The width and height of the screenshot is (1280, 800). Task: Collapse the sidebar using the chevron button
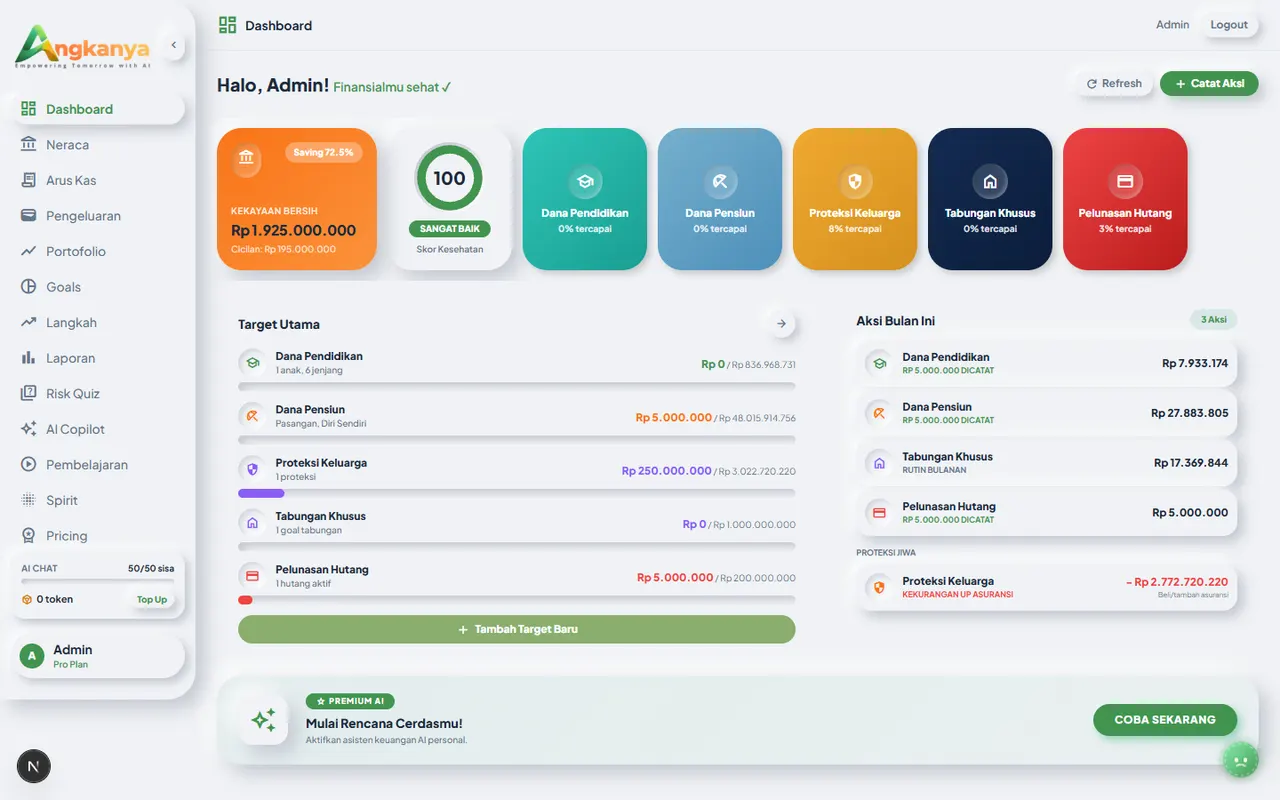point(173,45)
